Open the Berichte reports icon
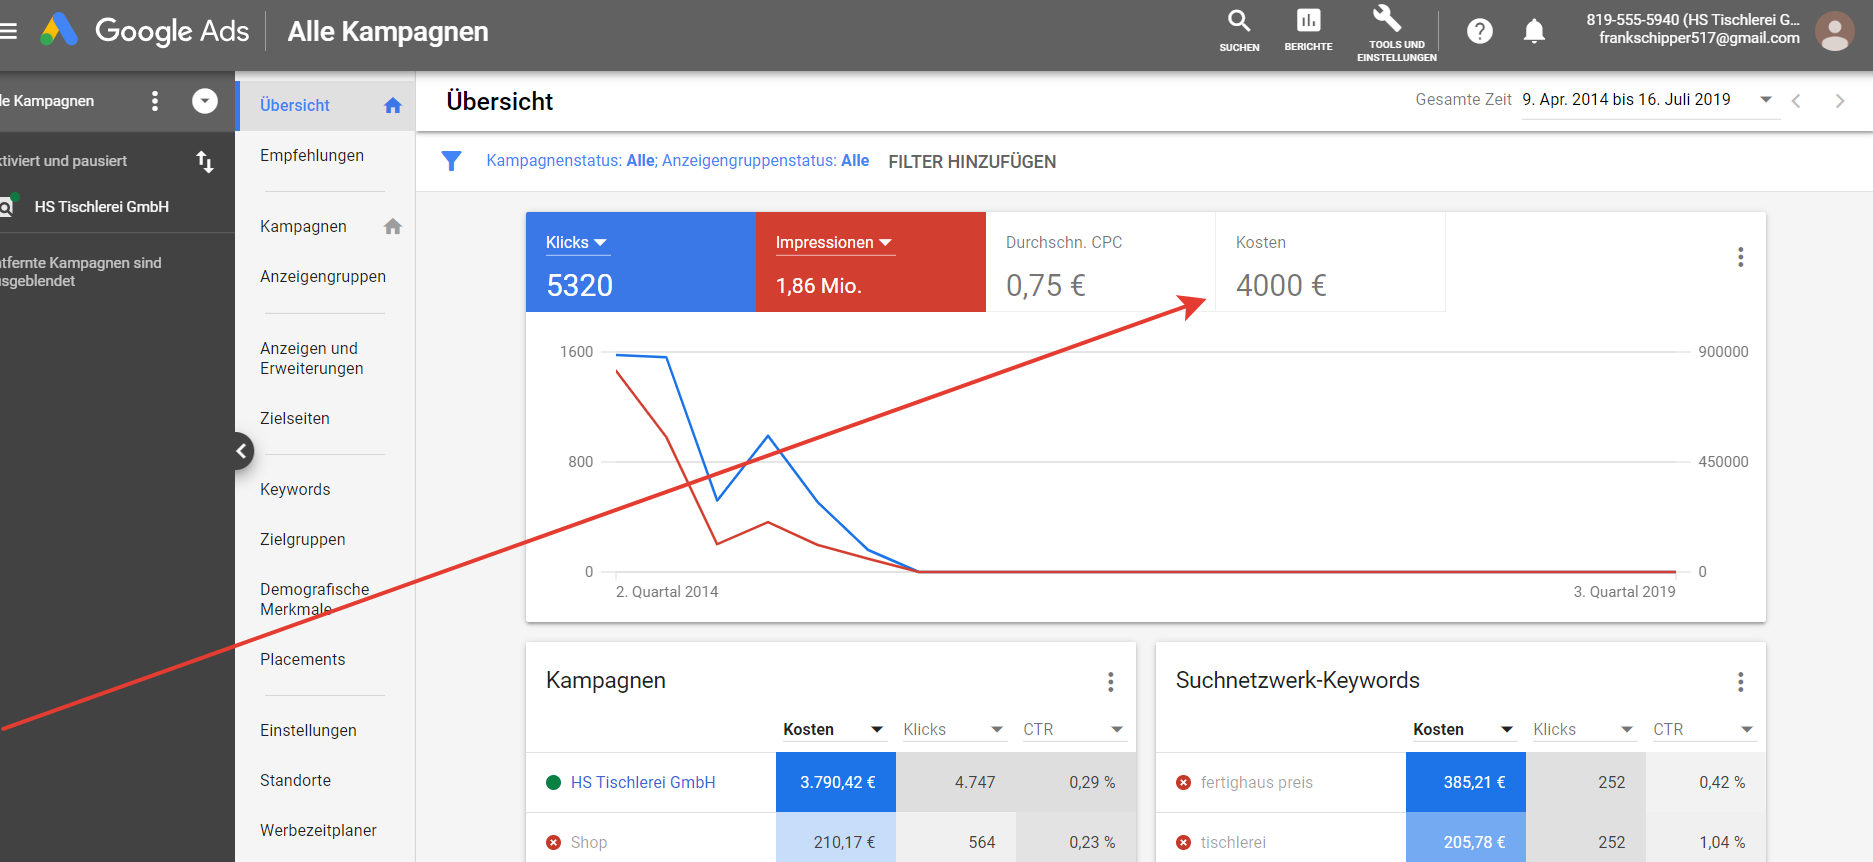This screenshot has width=1873, height=862. [x=1308, y=30]
